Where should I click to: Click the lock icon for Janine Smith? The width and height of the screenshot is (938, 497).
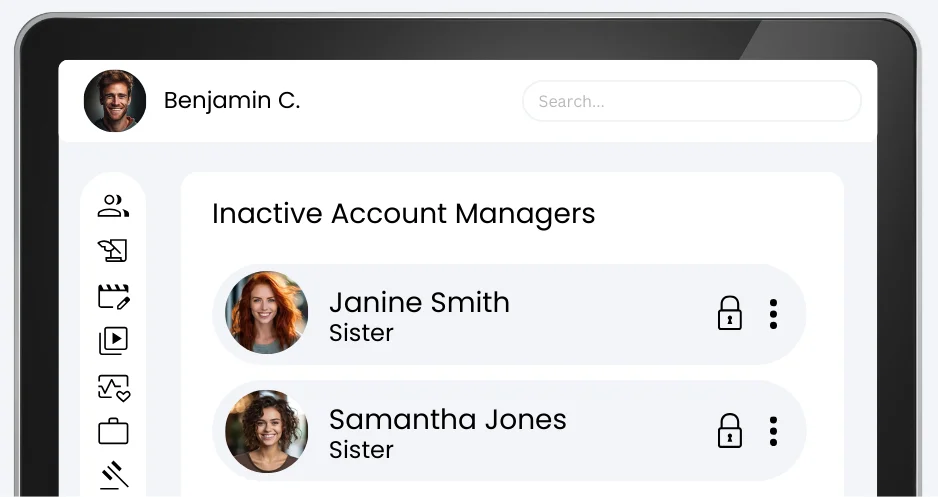pyautogui.click(x=730, y=313)
